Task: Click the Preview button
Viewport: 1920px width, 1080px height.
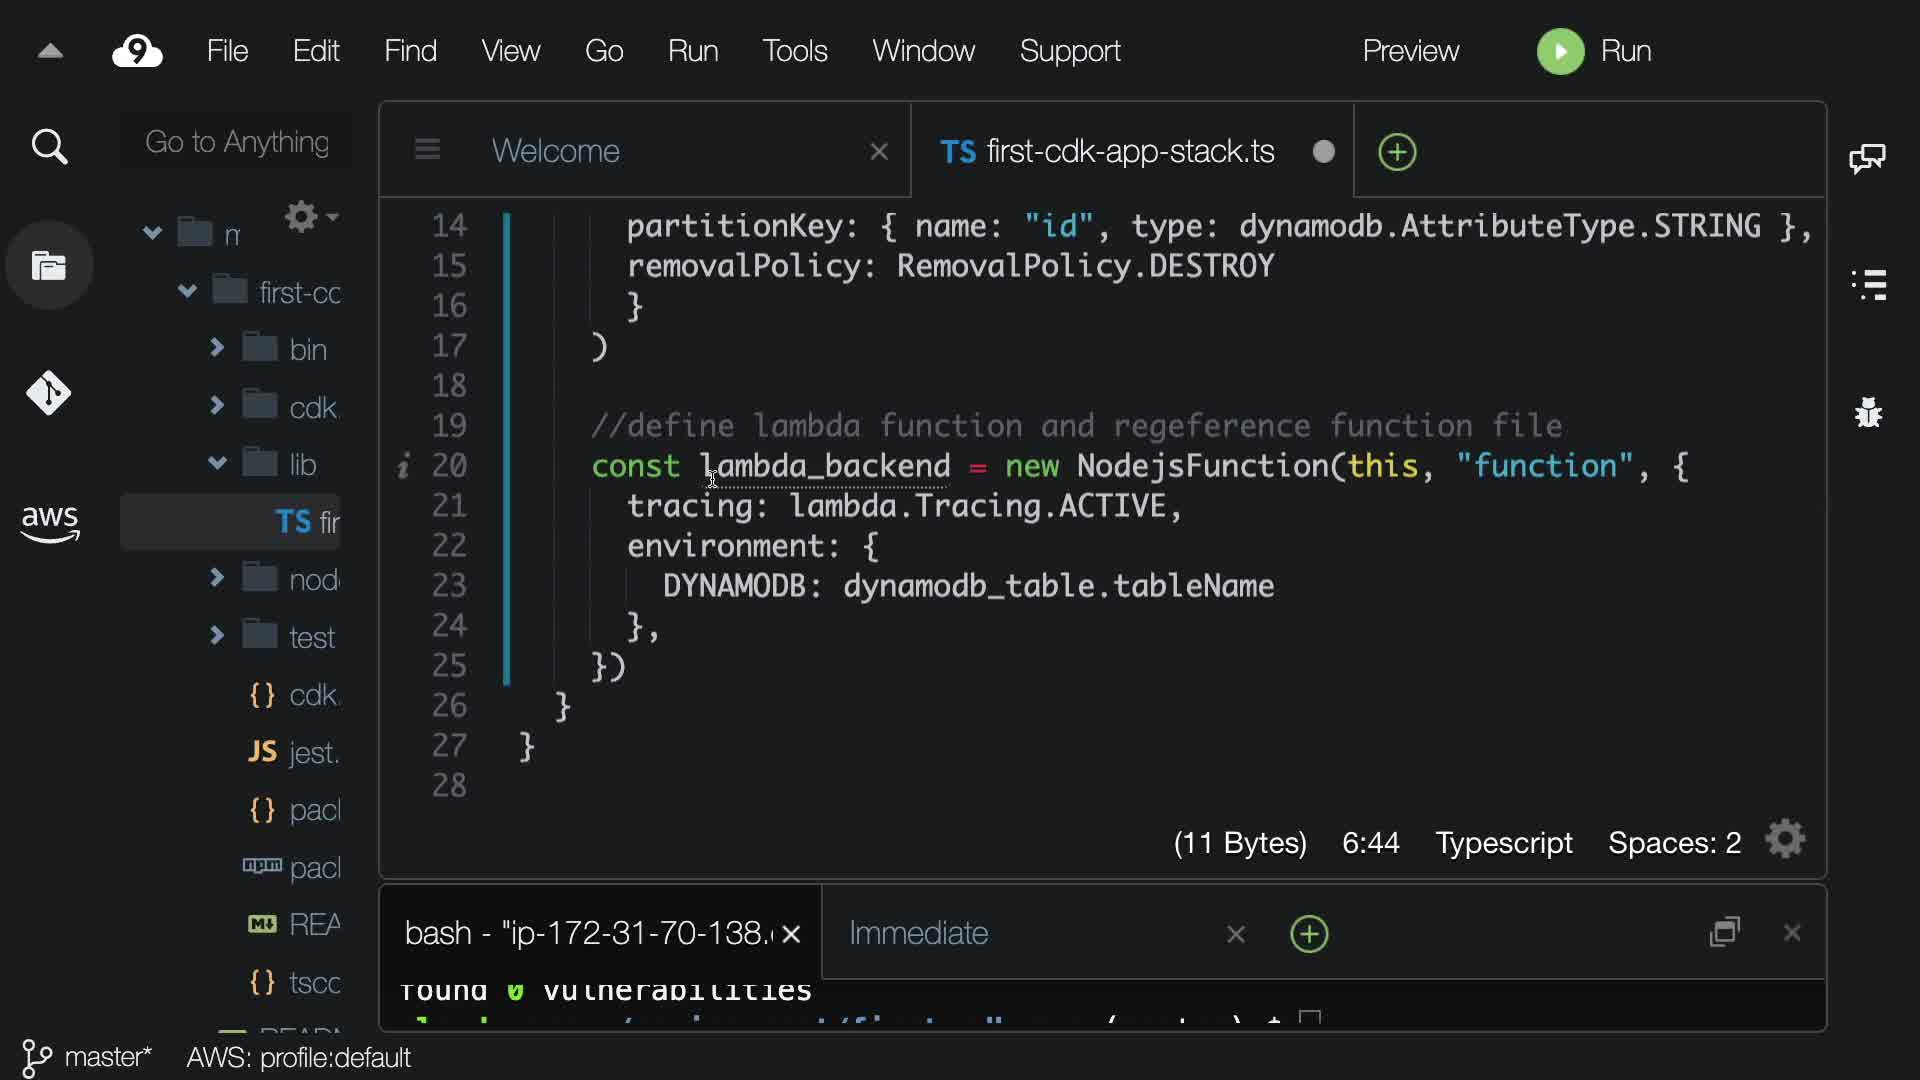Action: coord(1410,51)
